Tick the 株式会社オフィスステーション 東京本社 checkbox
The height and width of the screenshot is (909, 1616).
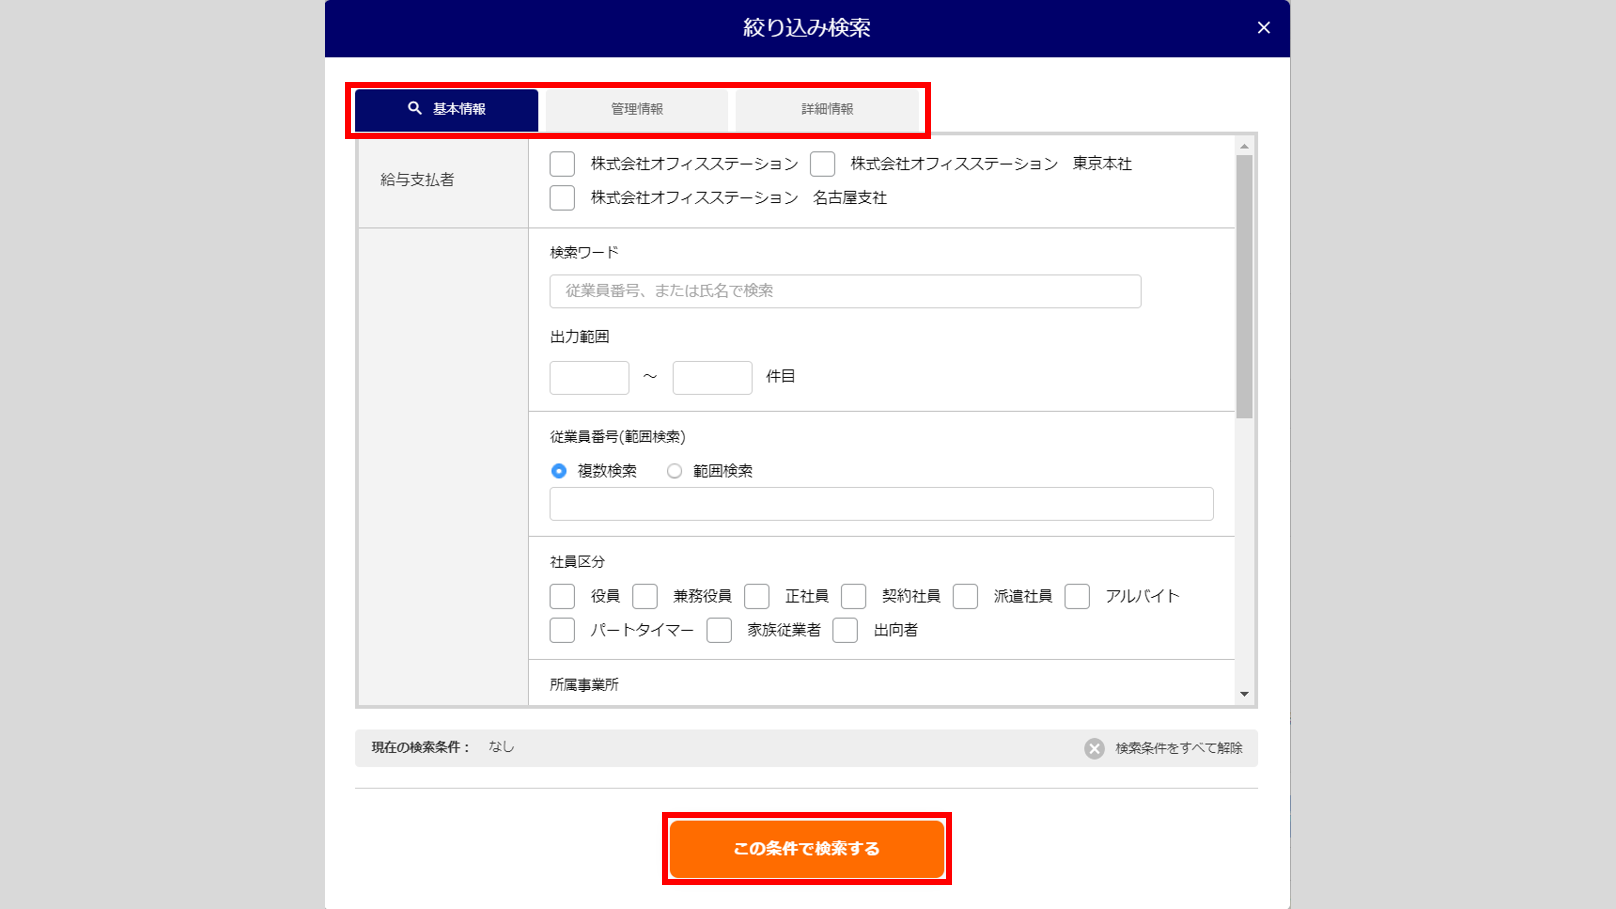click(822, 164)
